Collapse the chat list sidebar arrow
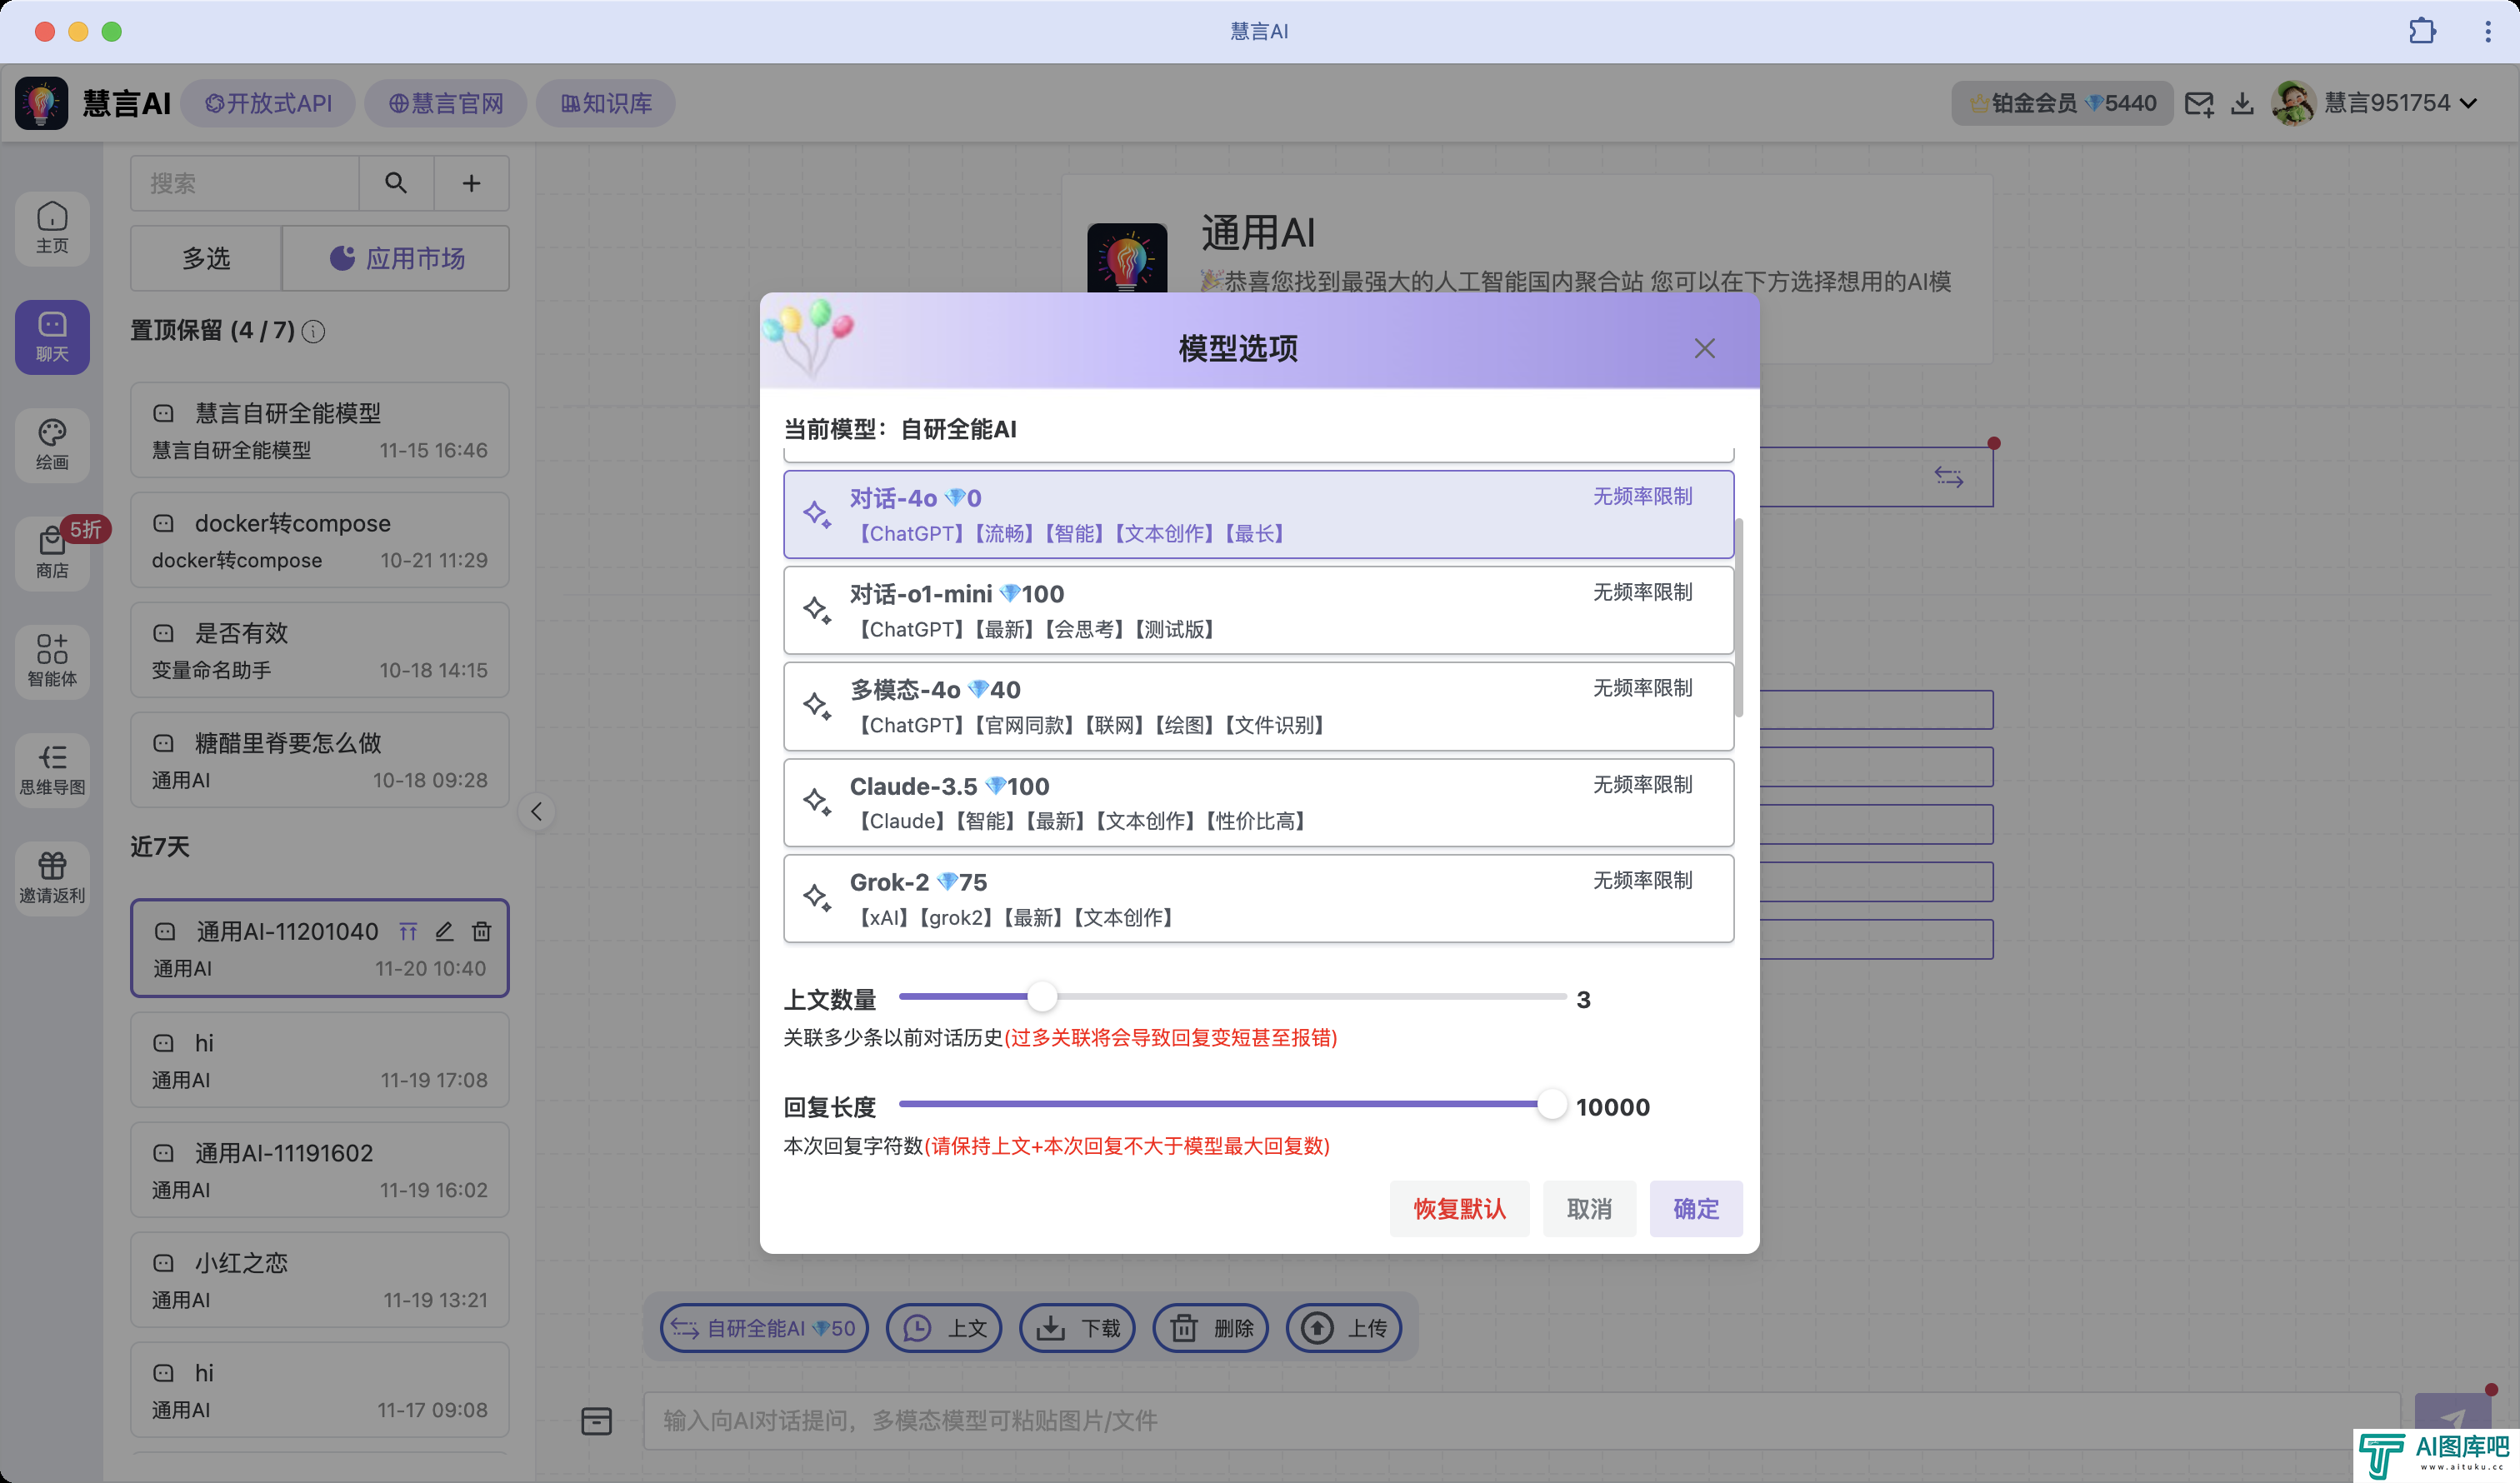Viewport: 2520px width, 1483px height. tap(537, 812)
